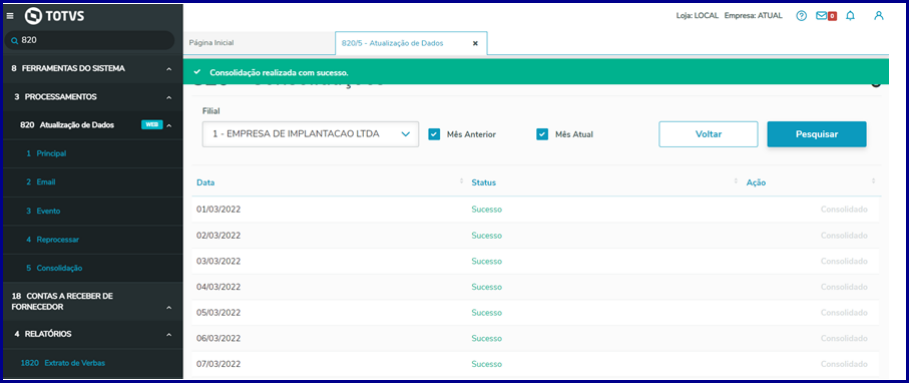The image size is (909, 383).
Task: Click Consolidado action for 02/03/2022
Action: click(x=844, y=236)
